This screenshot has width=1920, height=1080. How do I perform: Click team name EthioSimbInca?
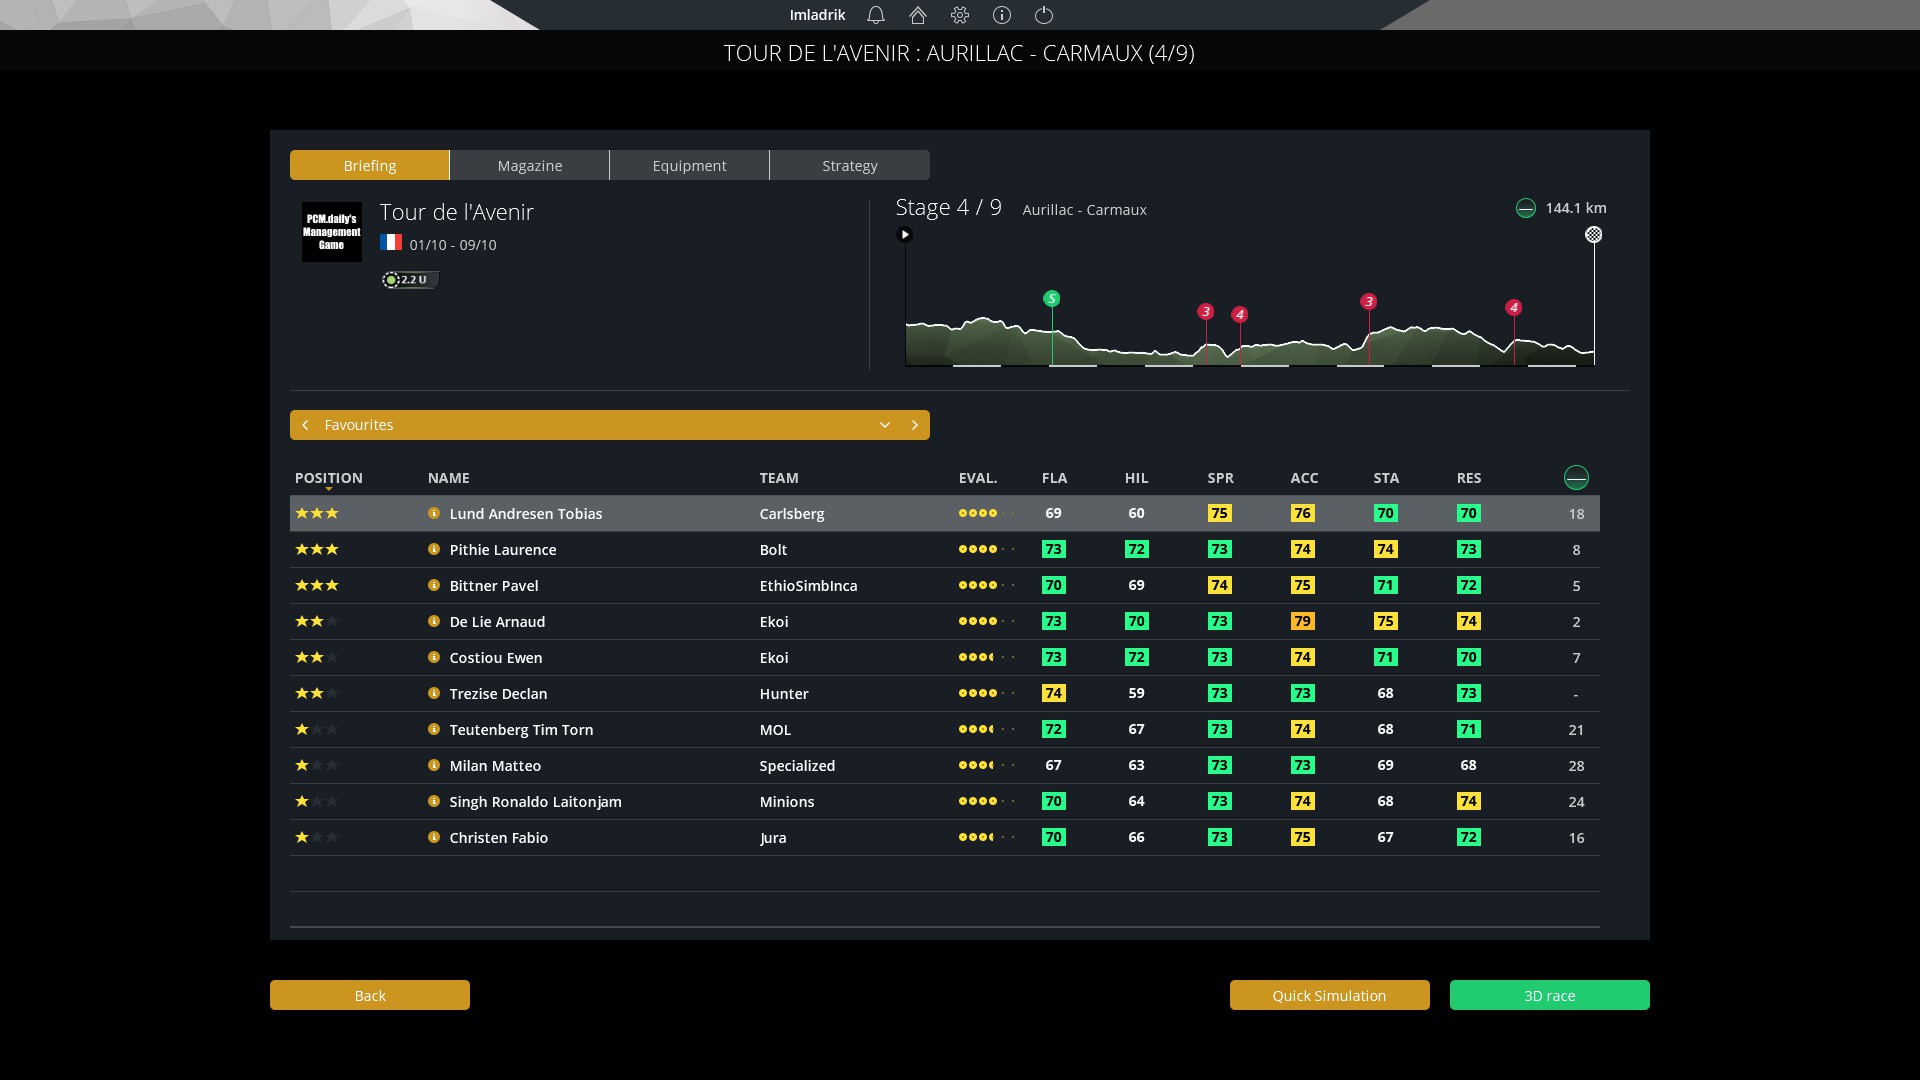[808, 585]
